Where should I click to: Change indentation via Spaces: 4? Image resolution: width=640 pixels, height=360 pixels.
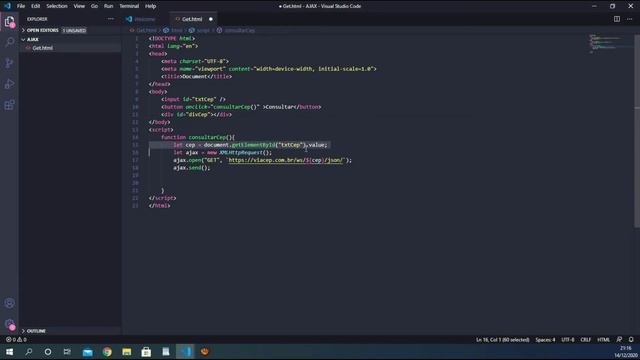tap(545, 340)
